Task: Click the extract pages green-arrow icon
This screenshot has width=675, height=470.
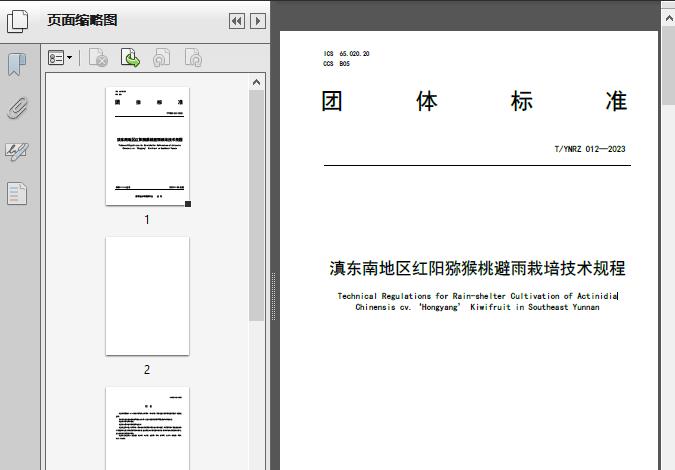Action: click(x=130, y=58)
